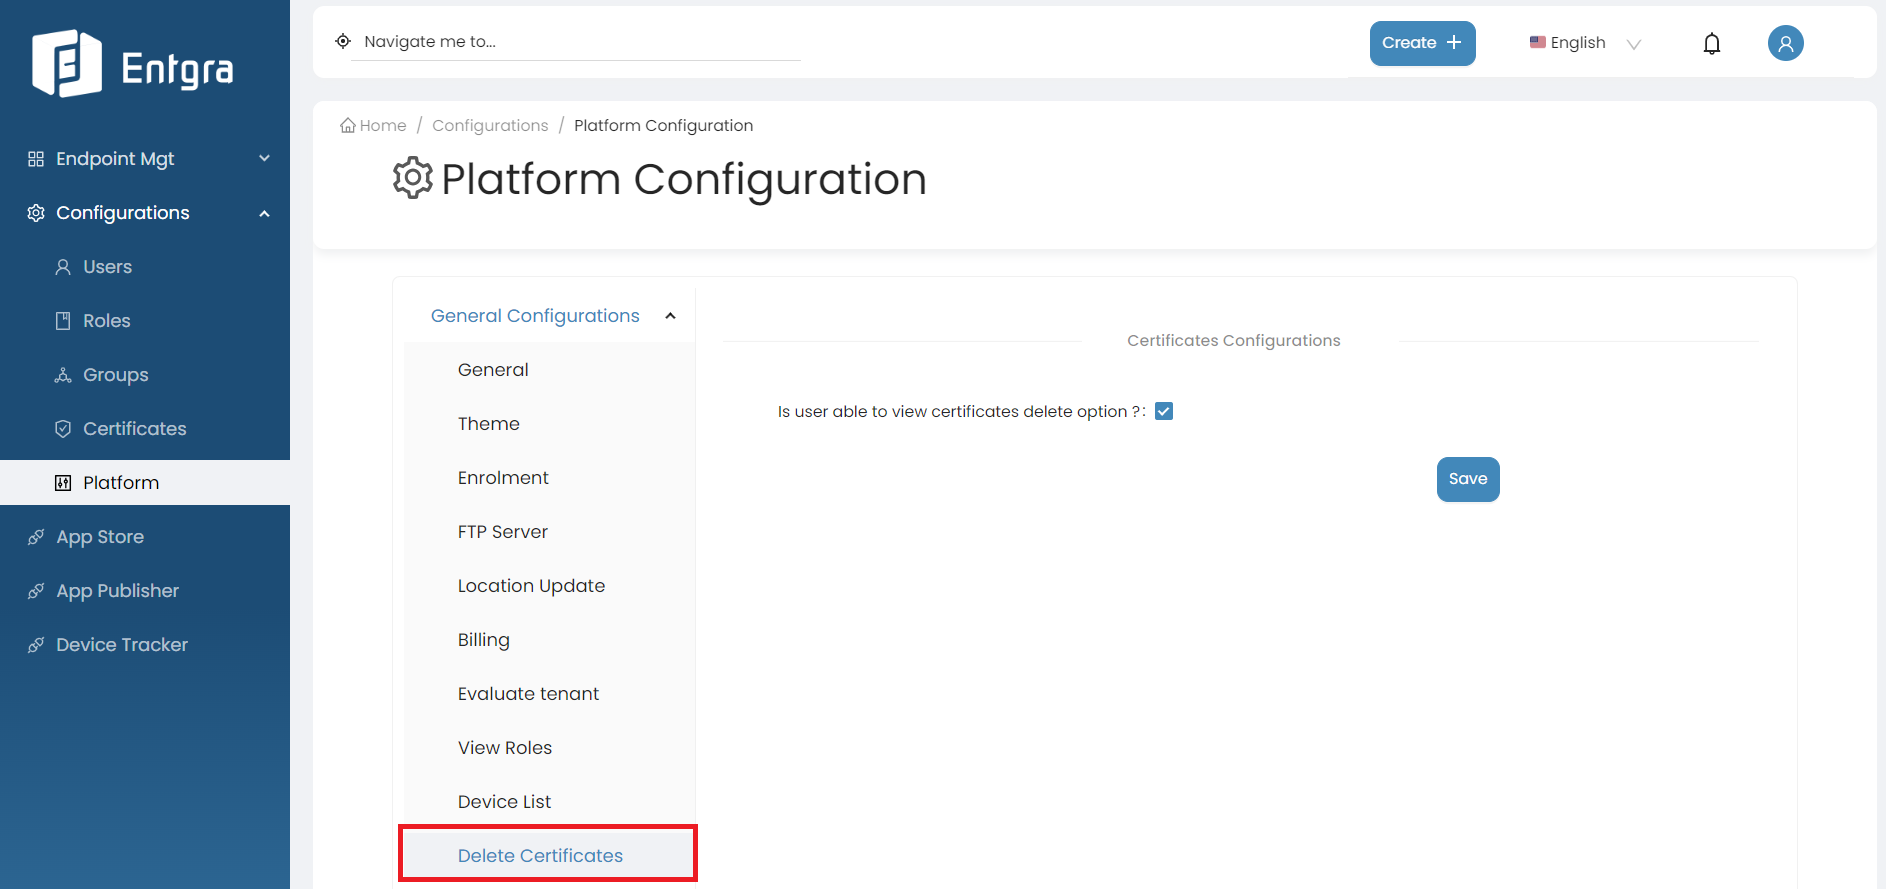Click the Users person icon in sidebar

(63, 267)
